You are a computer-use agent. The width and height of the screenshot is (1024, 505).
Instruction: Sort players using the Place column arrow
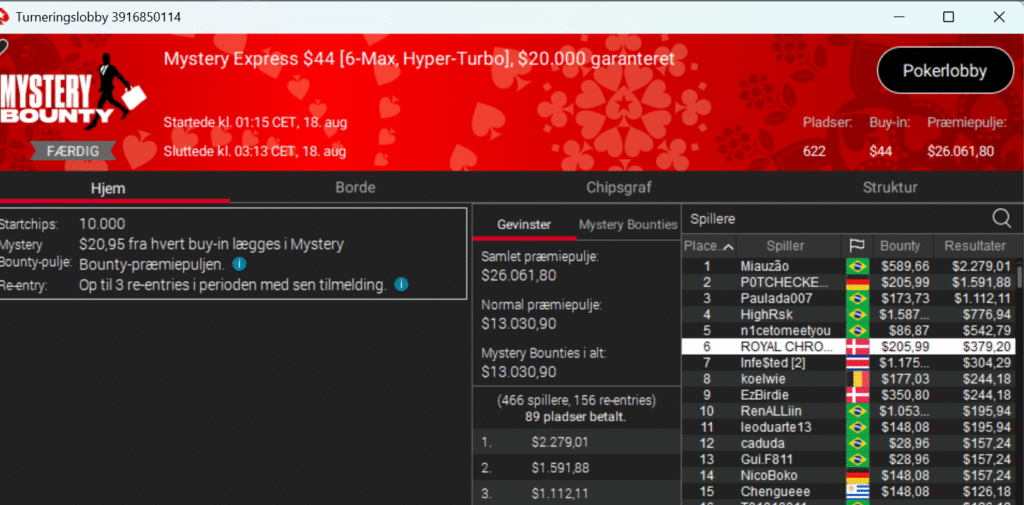point(727,247)
